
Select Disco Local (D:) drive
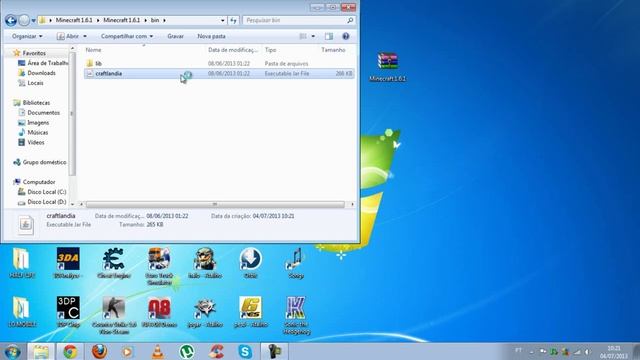(42, 202)
